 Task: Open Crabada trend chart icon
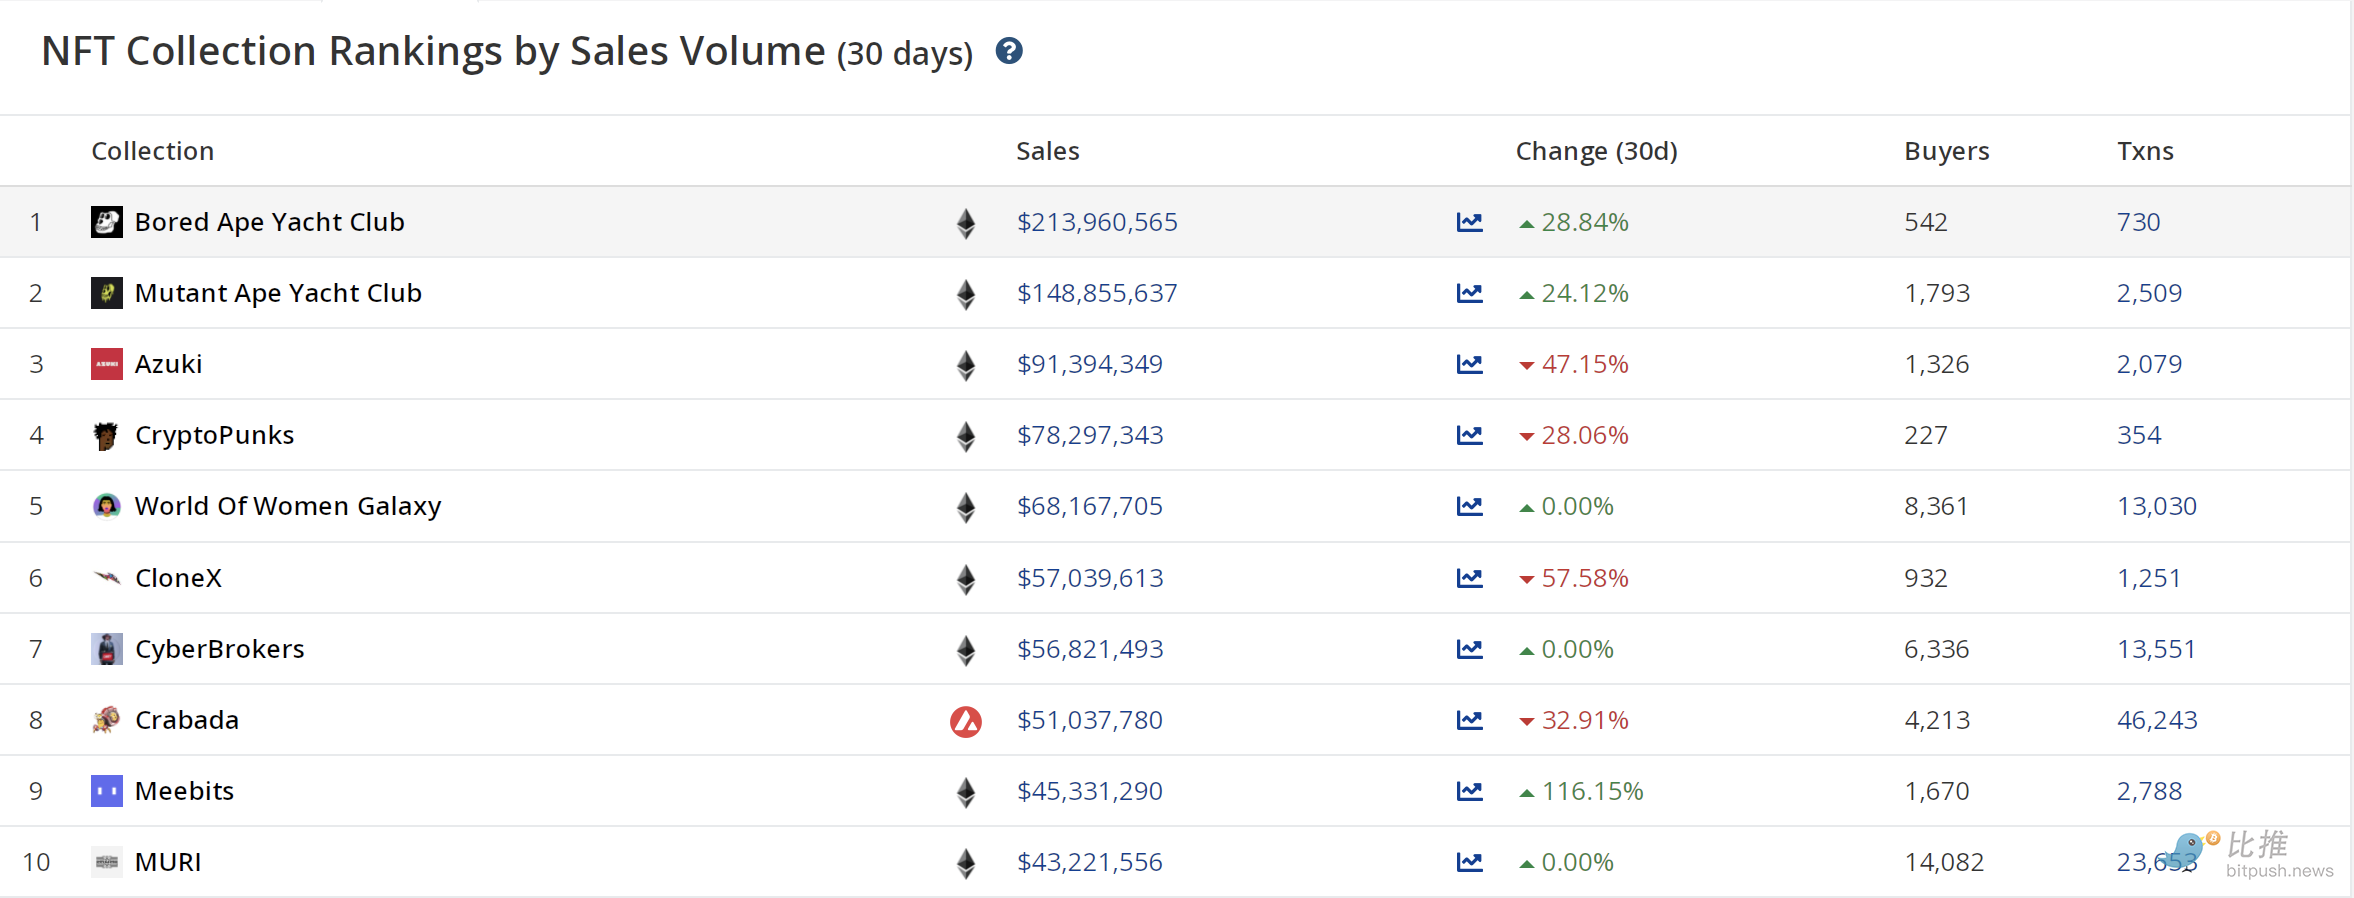tap(1469, 720)
